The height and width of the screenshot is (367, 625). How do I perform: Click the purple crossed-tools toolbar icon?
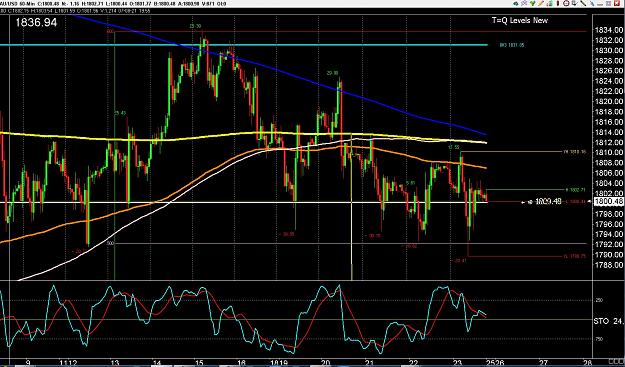[x=524, y=3]
